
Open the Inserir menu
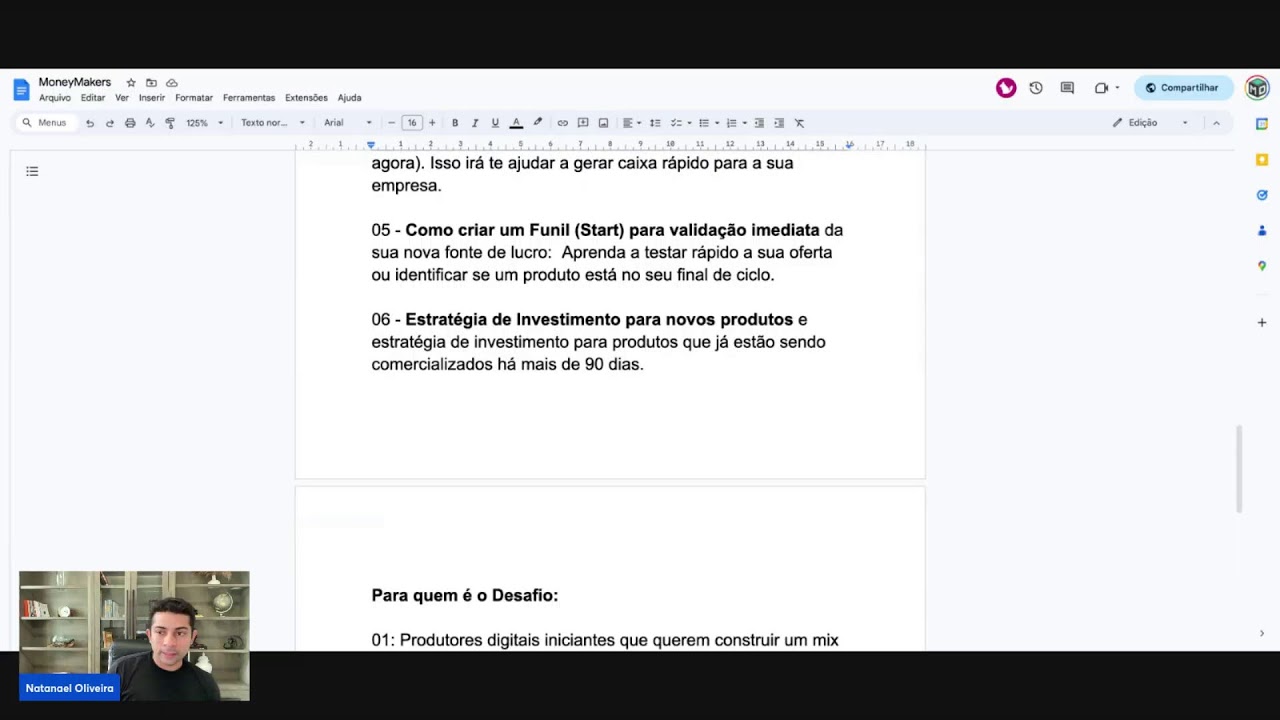(x=152, y=98)
